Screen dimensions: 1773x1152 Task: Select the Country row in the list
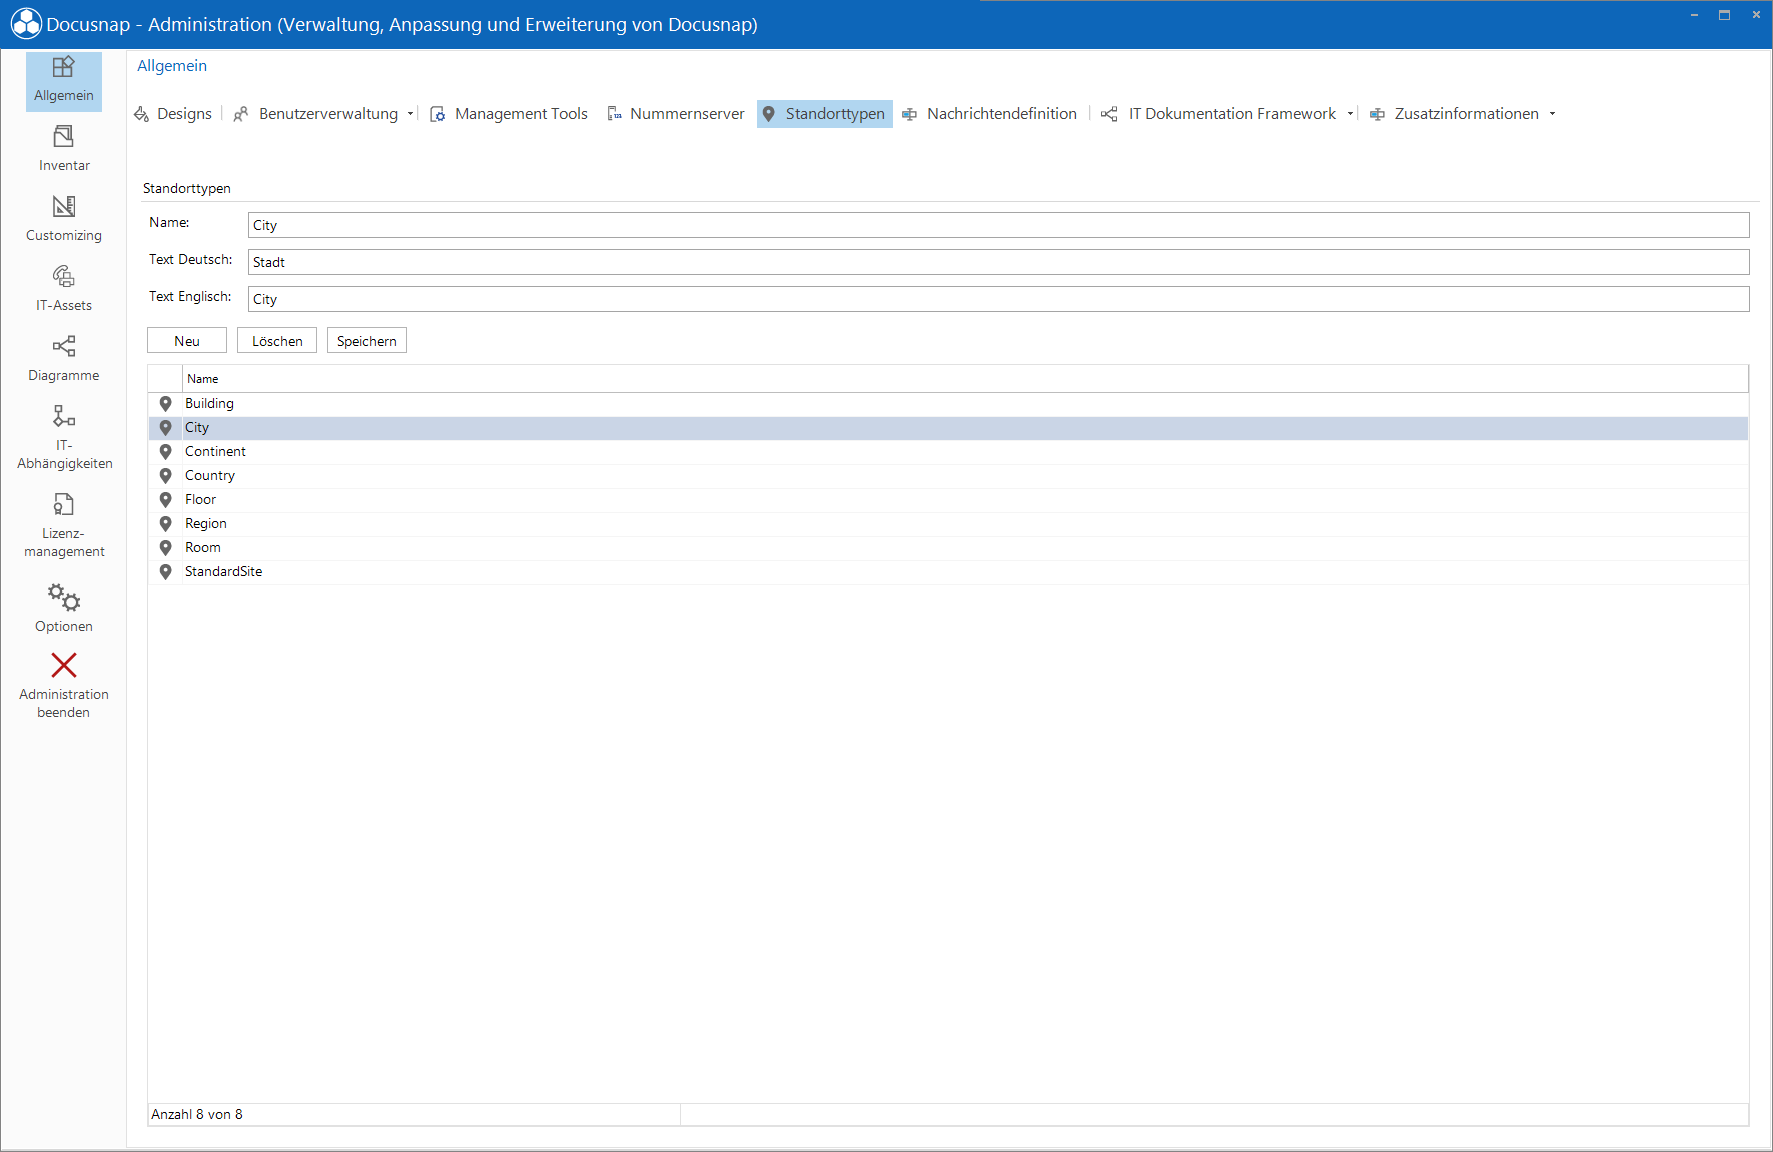coord(948,476)
